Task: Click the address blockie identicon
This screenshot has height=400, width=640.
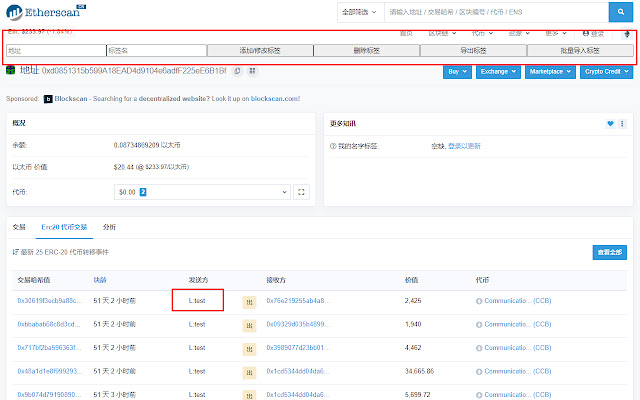Action: (x=11, y=70)
